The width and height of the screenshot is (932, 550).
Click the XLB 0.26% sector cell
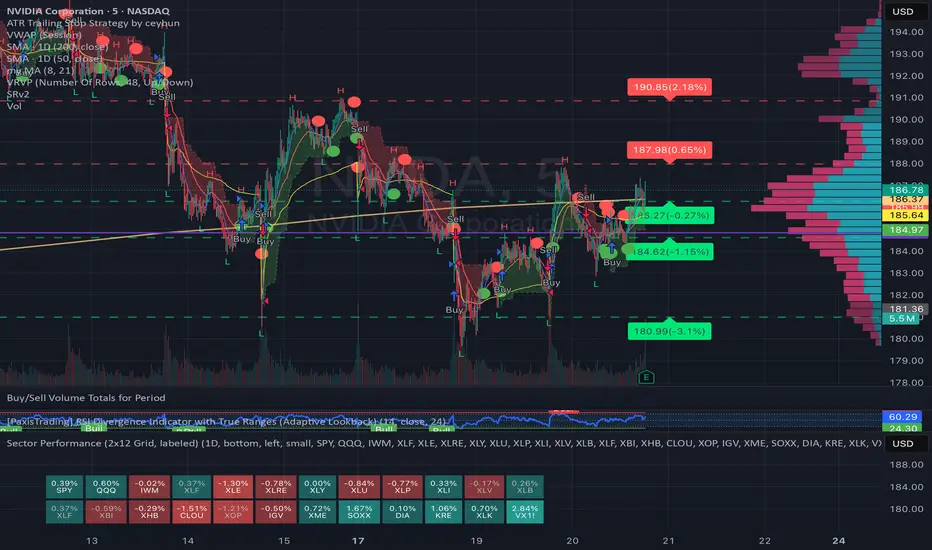pyautogui.click(x=525, y=487)
